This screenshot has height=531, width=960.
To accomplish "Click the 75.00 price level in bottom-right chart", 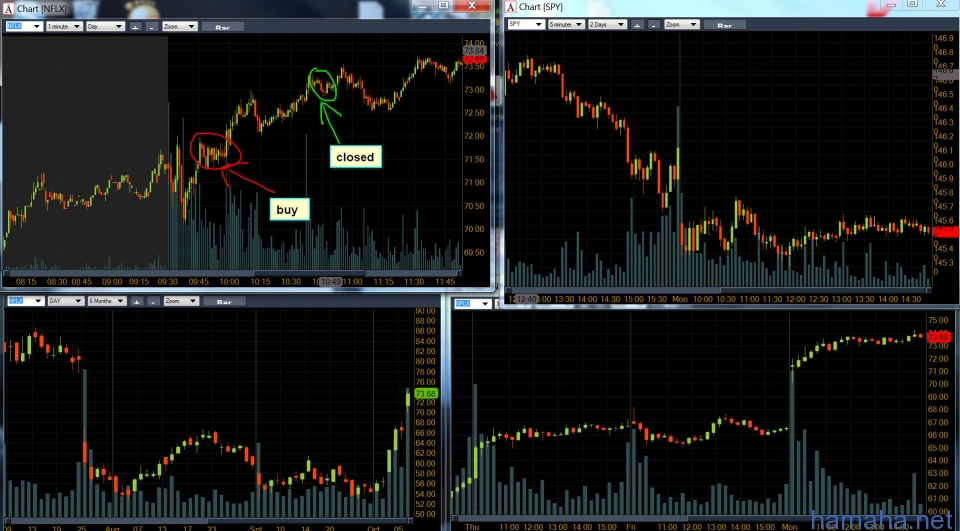I will tap(938, 320).
